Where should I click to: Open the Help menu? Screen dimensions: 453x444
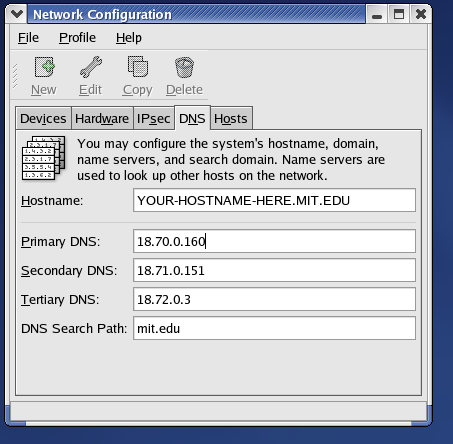tap(129, 38)
